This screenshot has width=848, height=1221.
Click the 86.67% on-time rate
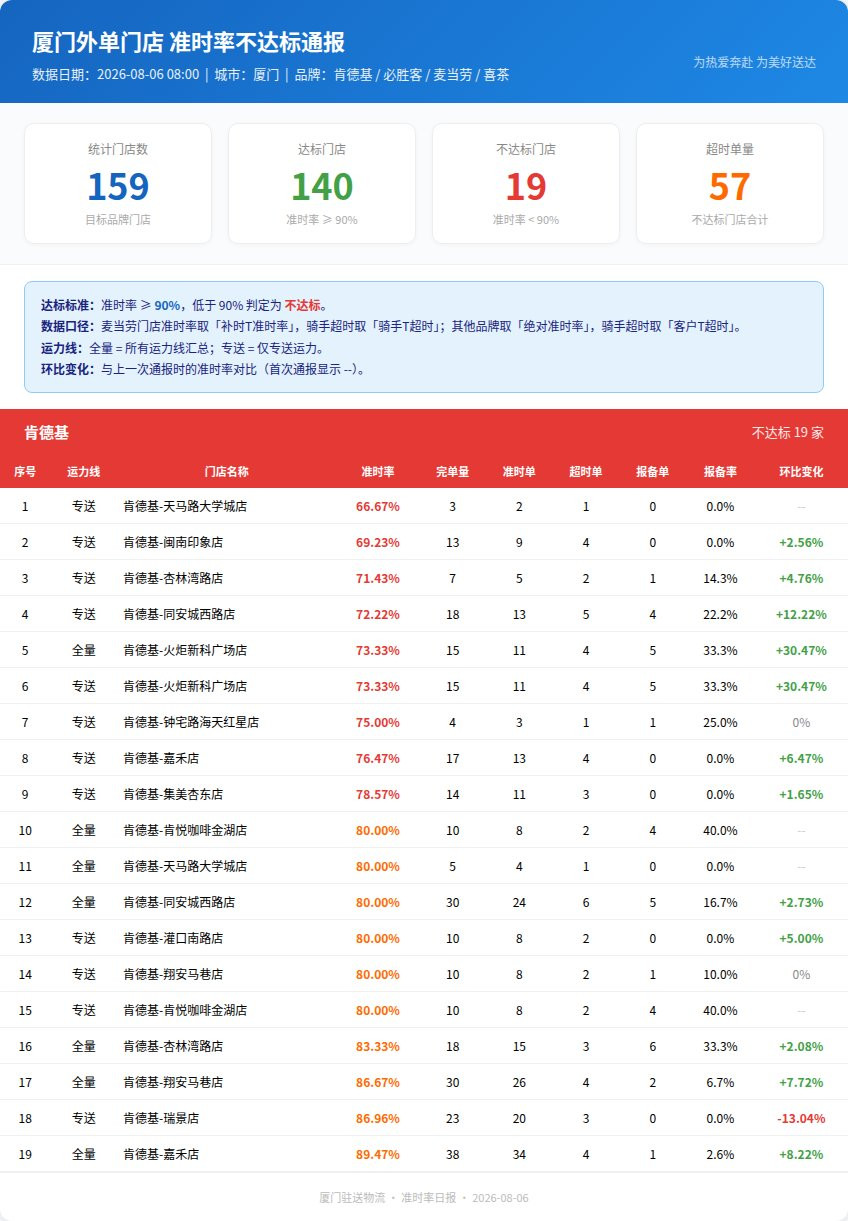378,1082
